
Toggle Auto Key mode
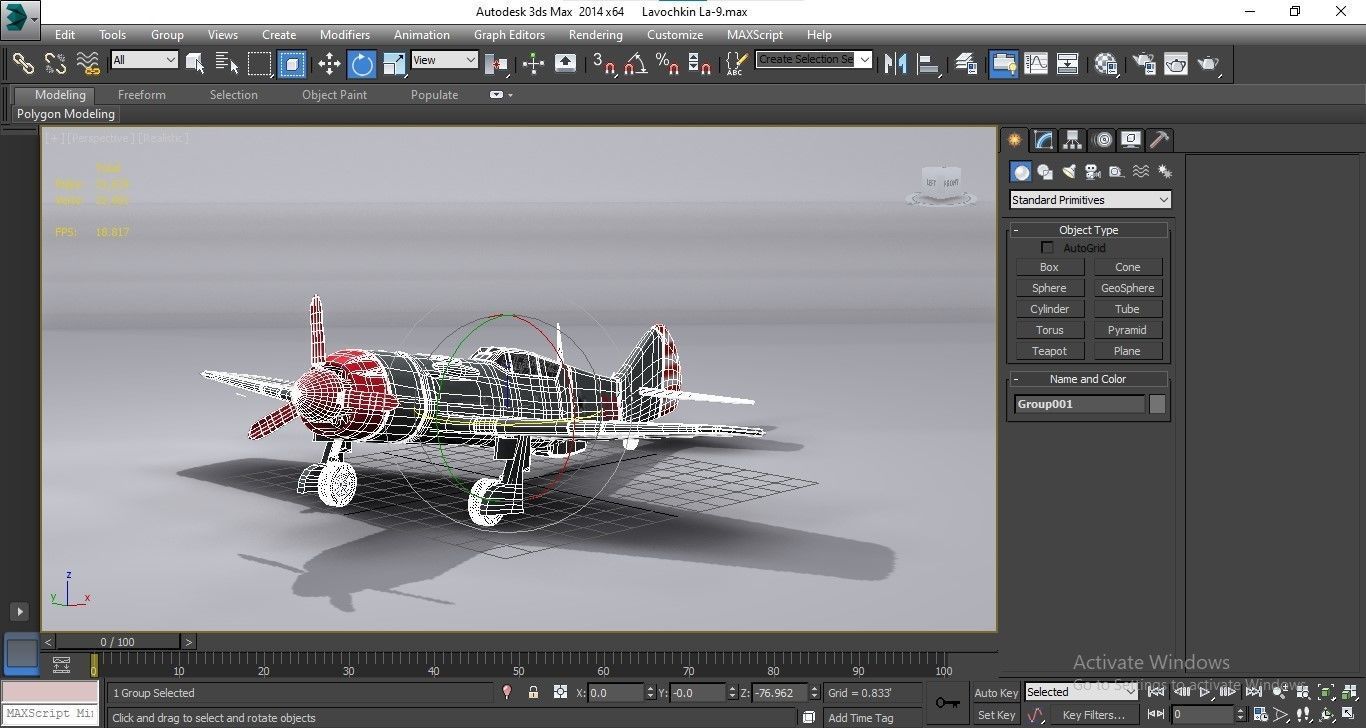tap(996, 693)
